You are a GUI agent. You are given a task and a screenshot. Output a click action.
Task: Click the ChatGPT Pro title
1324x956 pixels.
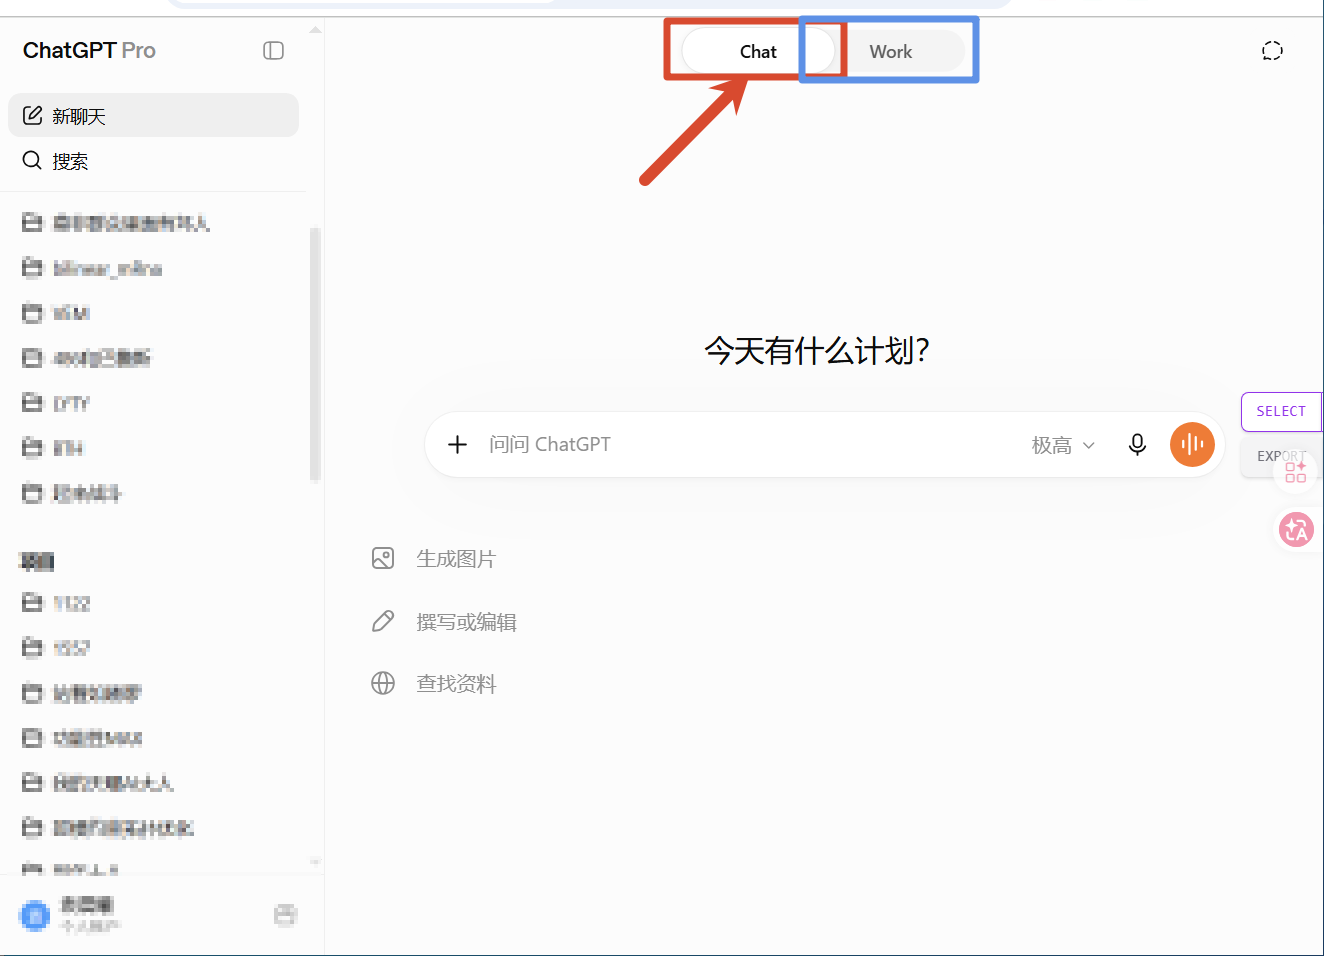pyautogui.click(x=89, y=51)
